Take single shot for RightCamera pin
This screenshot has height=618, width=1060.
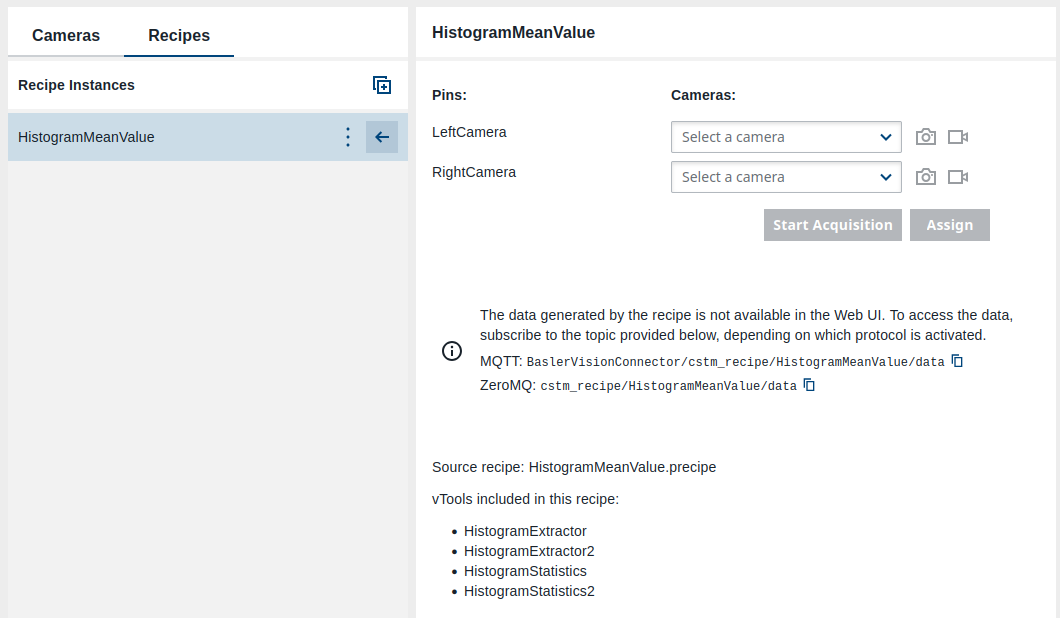(x=926, y=177)
